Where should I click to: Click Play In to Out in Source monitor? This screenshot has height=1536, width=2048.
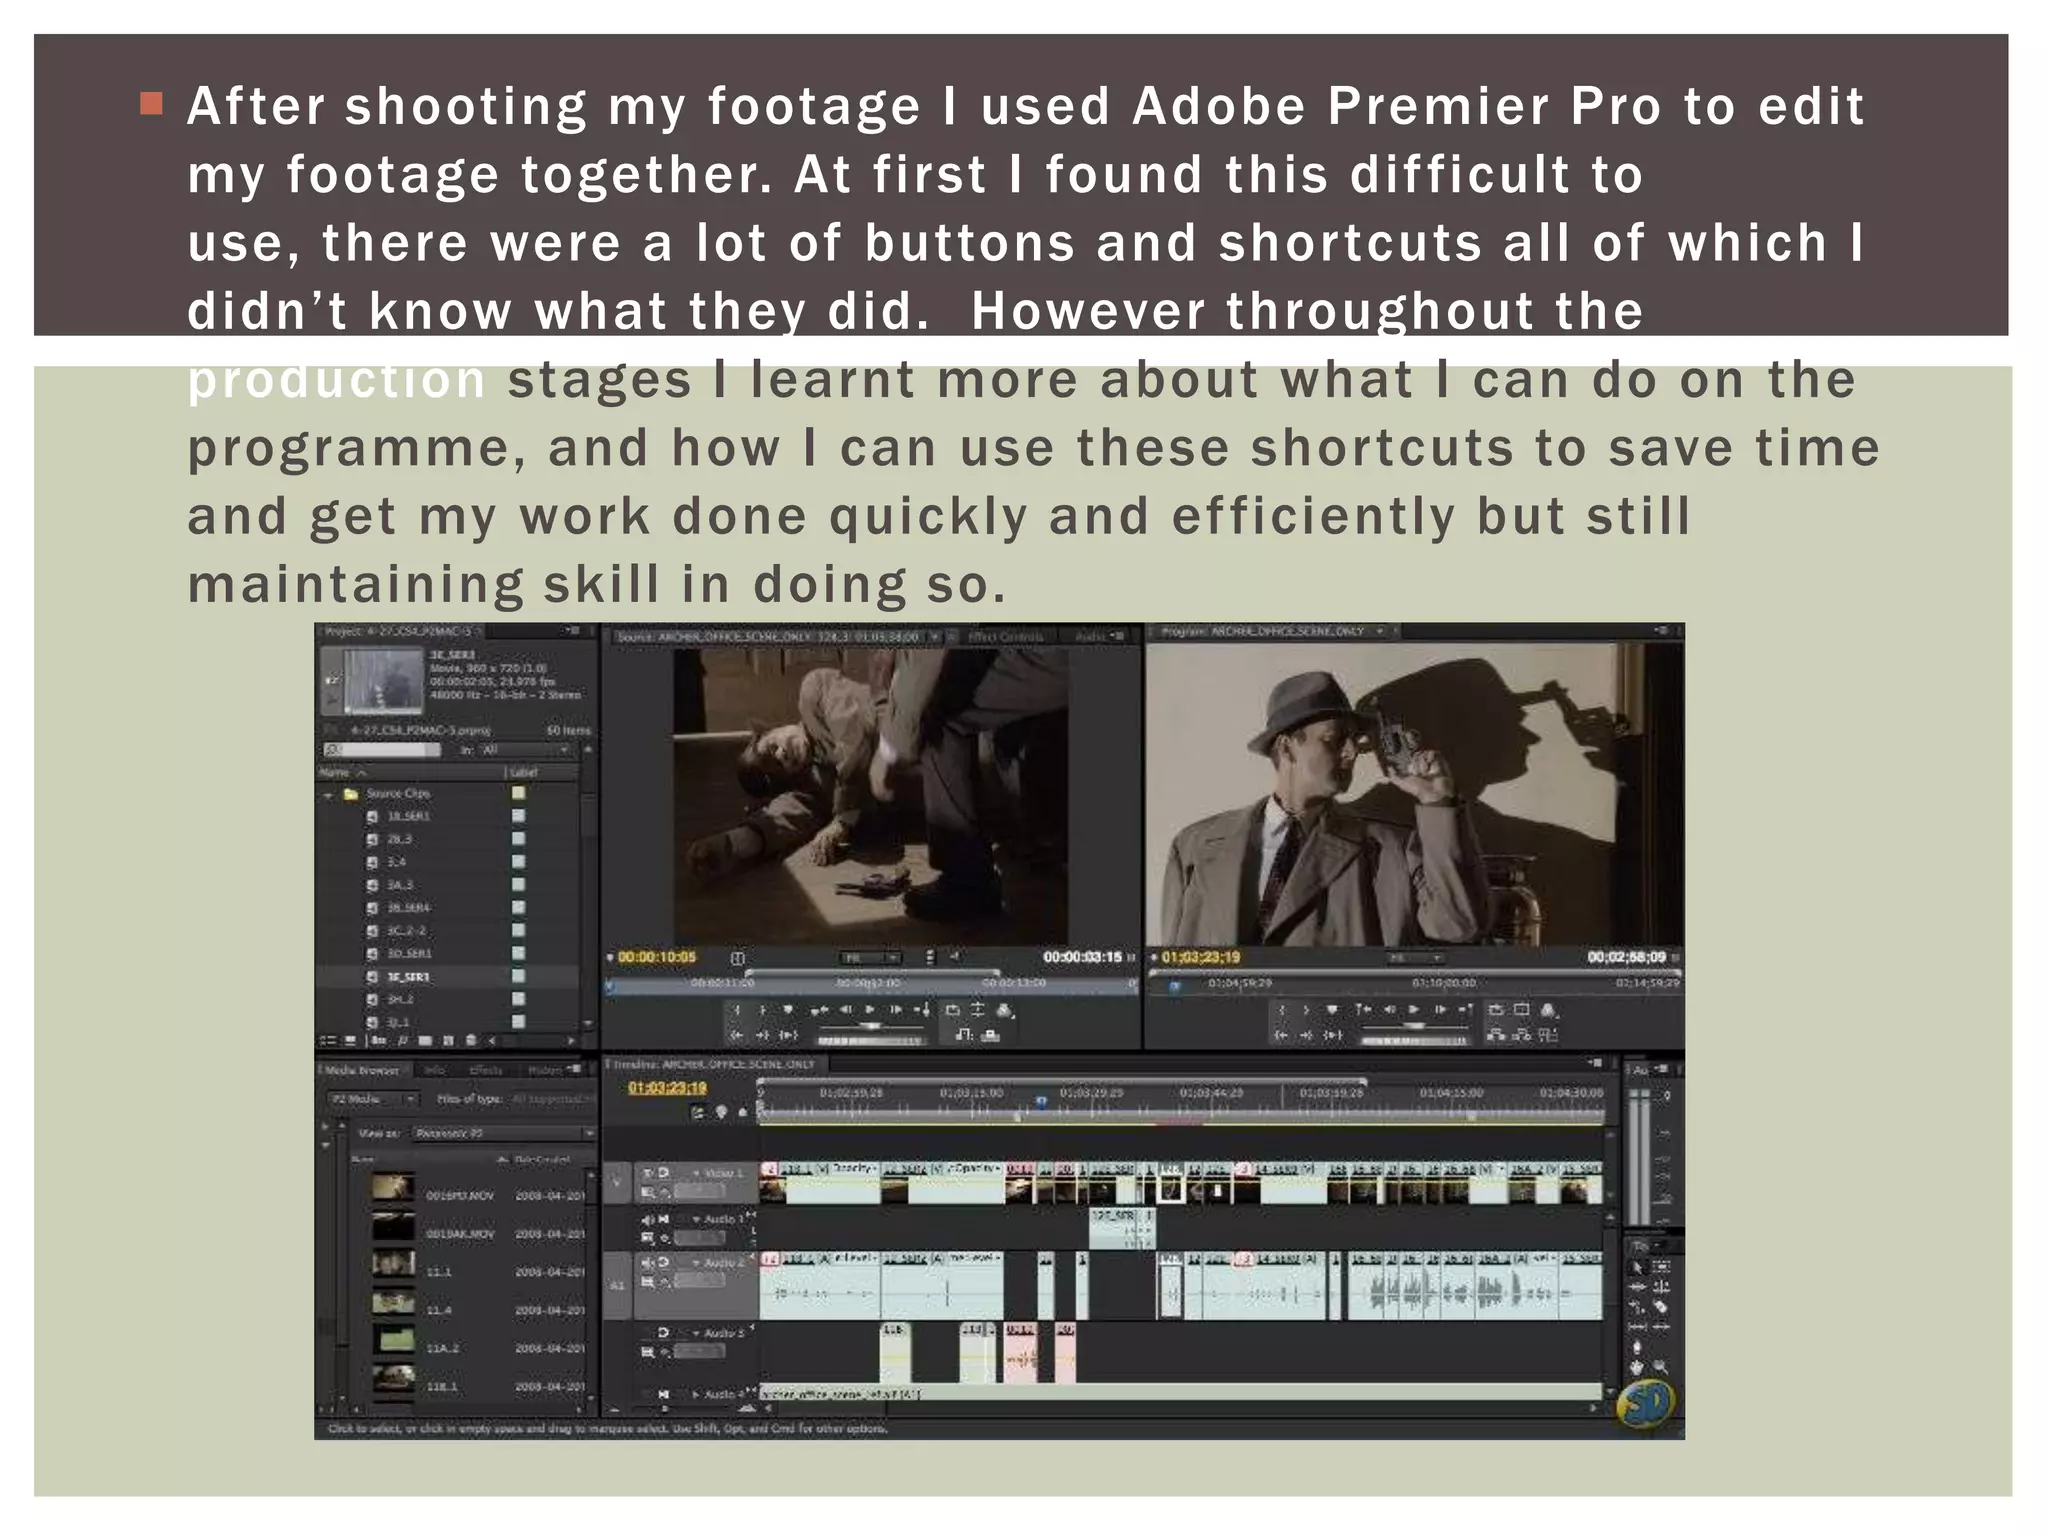[x=788, y=1035]
